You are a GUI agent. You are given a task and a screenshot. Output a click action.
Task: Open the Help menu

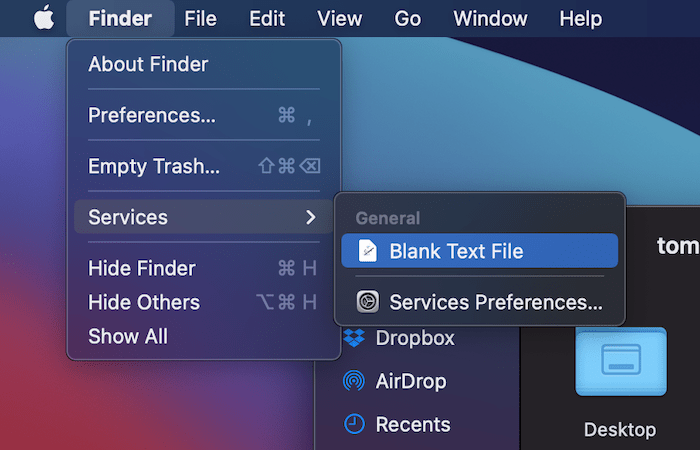(x=581, y=18)
